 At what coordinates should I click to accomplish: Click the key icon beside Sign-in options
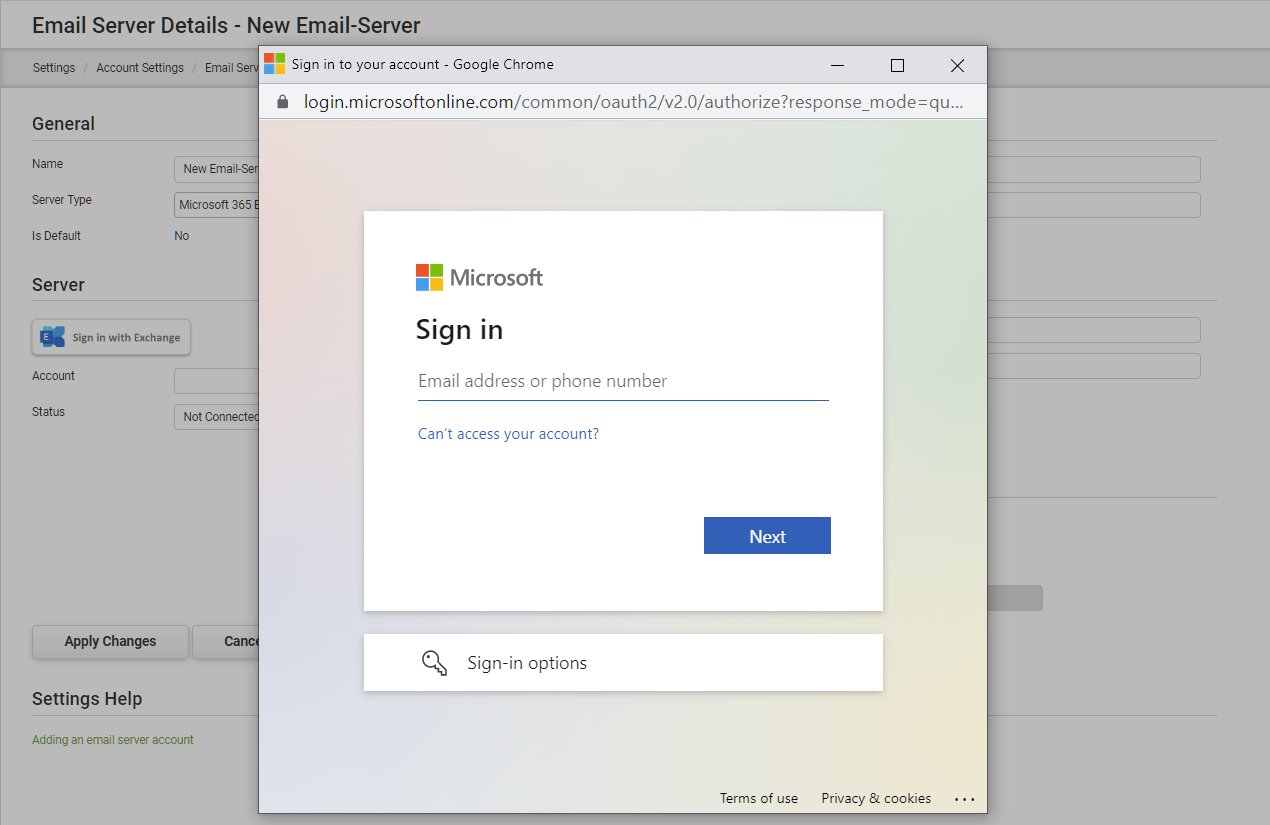click(434, 663)
